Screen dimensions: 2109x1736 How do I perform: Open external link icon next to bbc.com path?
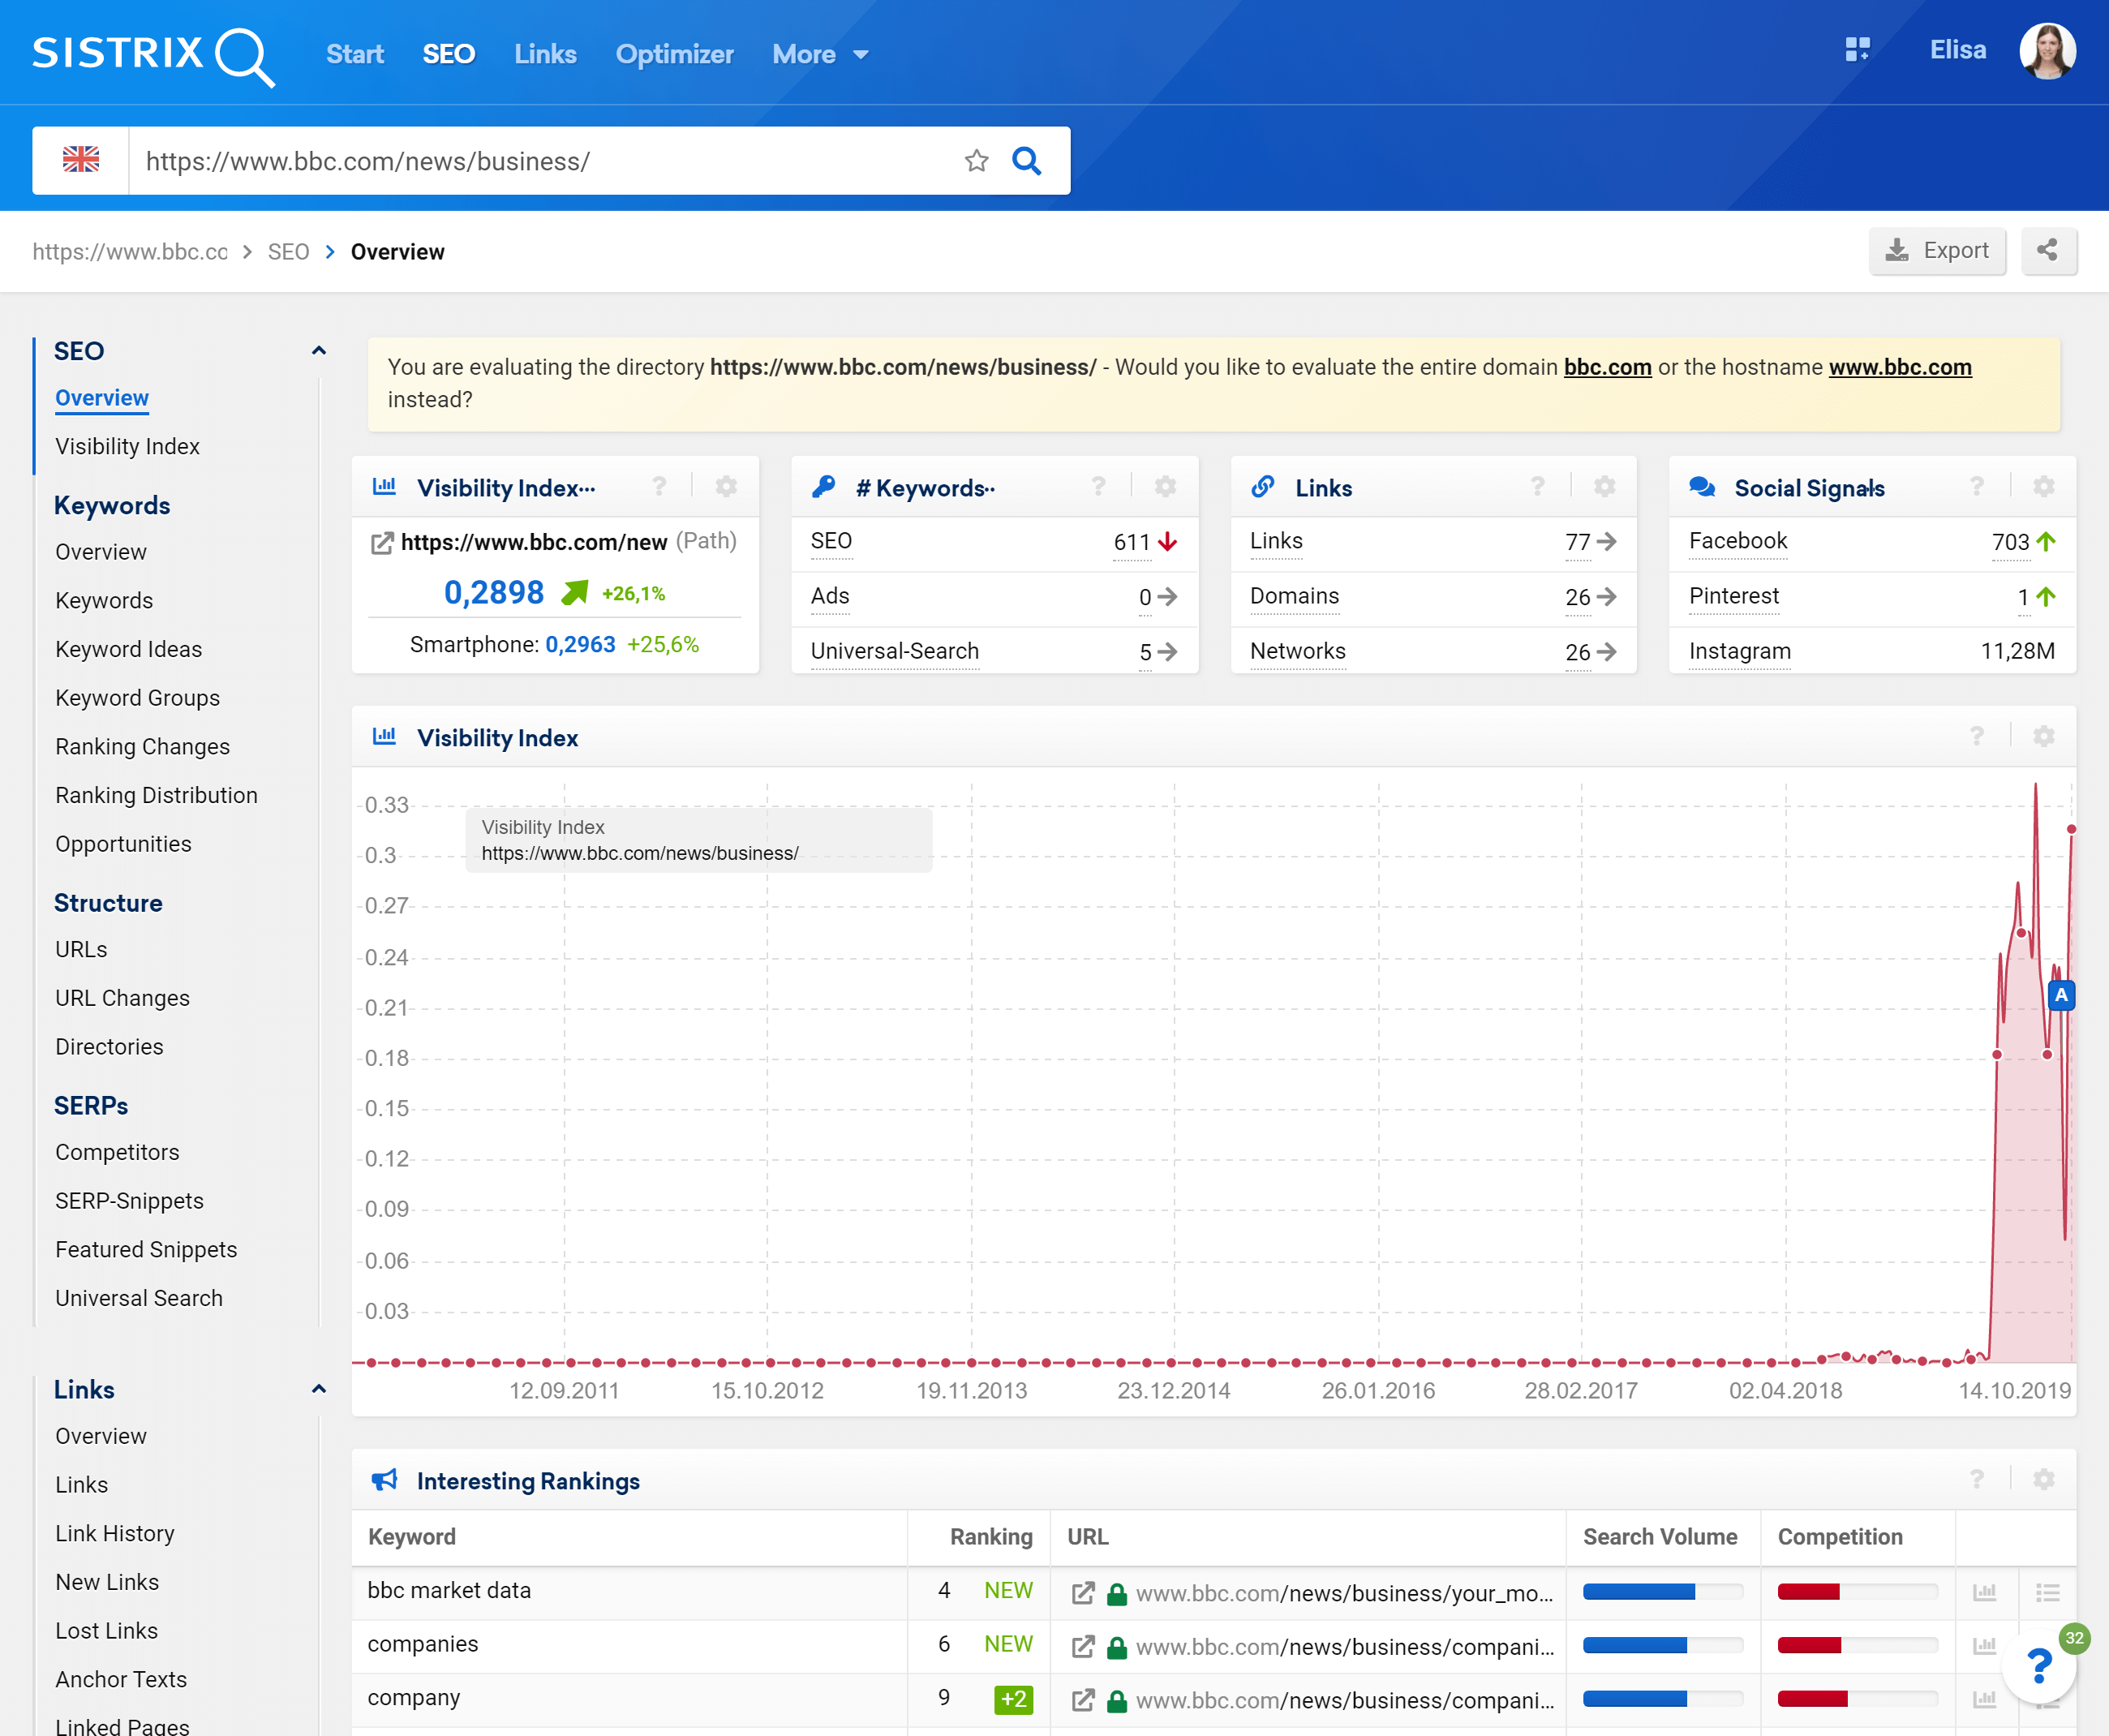click(x=381, y=543)
